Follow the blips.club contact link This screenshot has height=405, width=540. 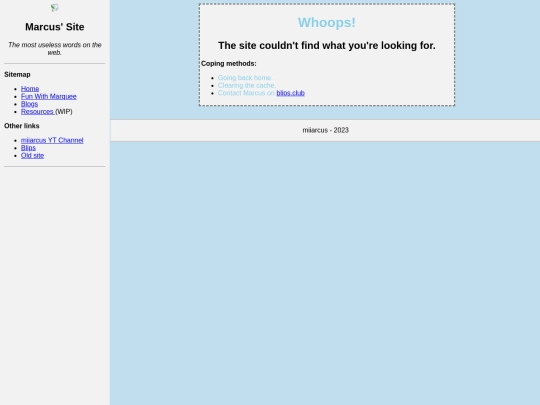290,93
